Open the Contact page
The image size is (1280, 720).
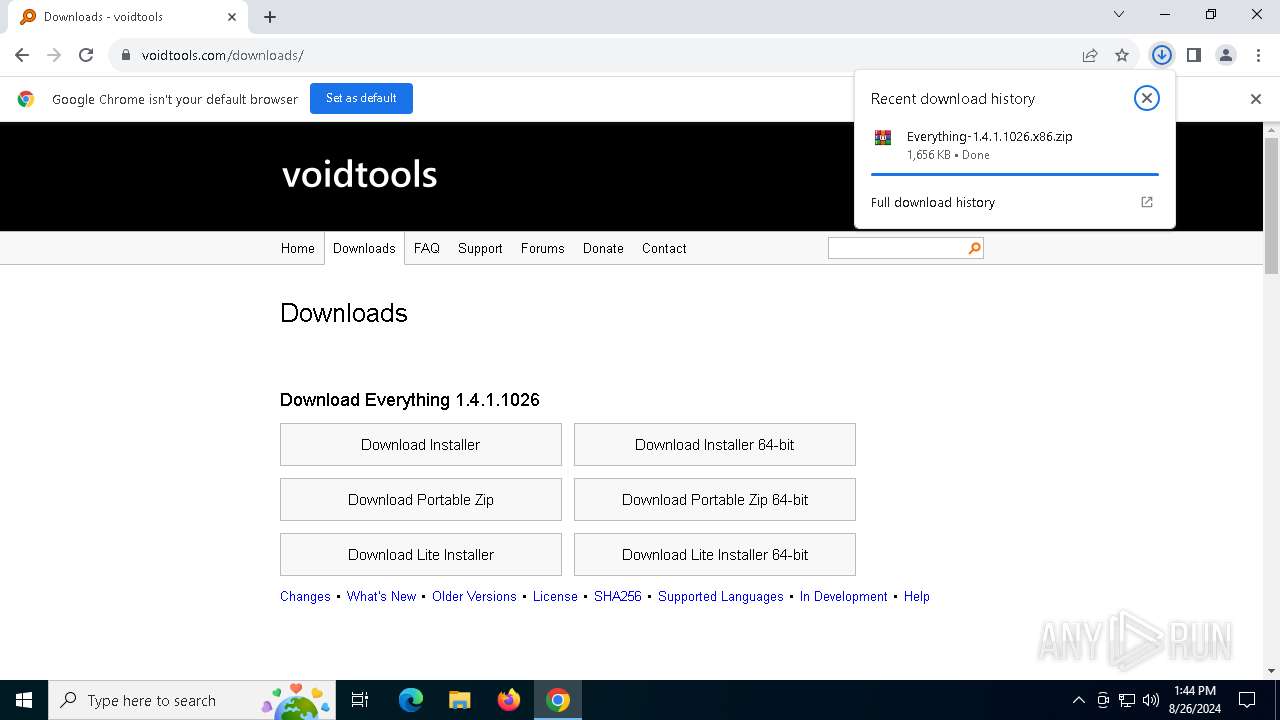pos(664,248)
